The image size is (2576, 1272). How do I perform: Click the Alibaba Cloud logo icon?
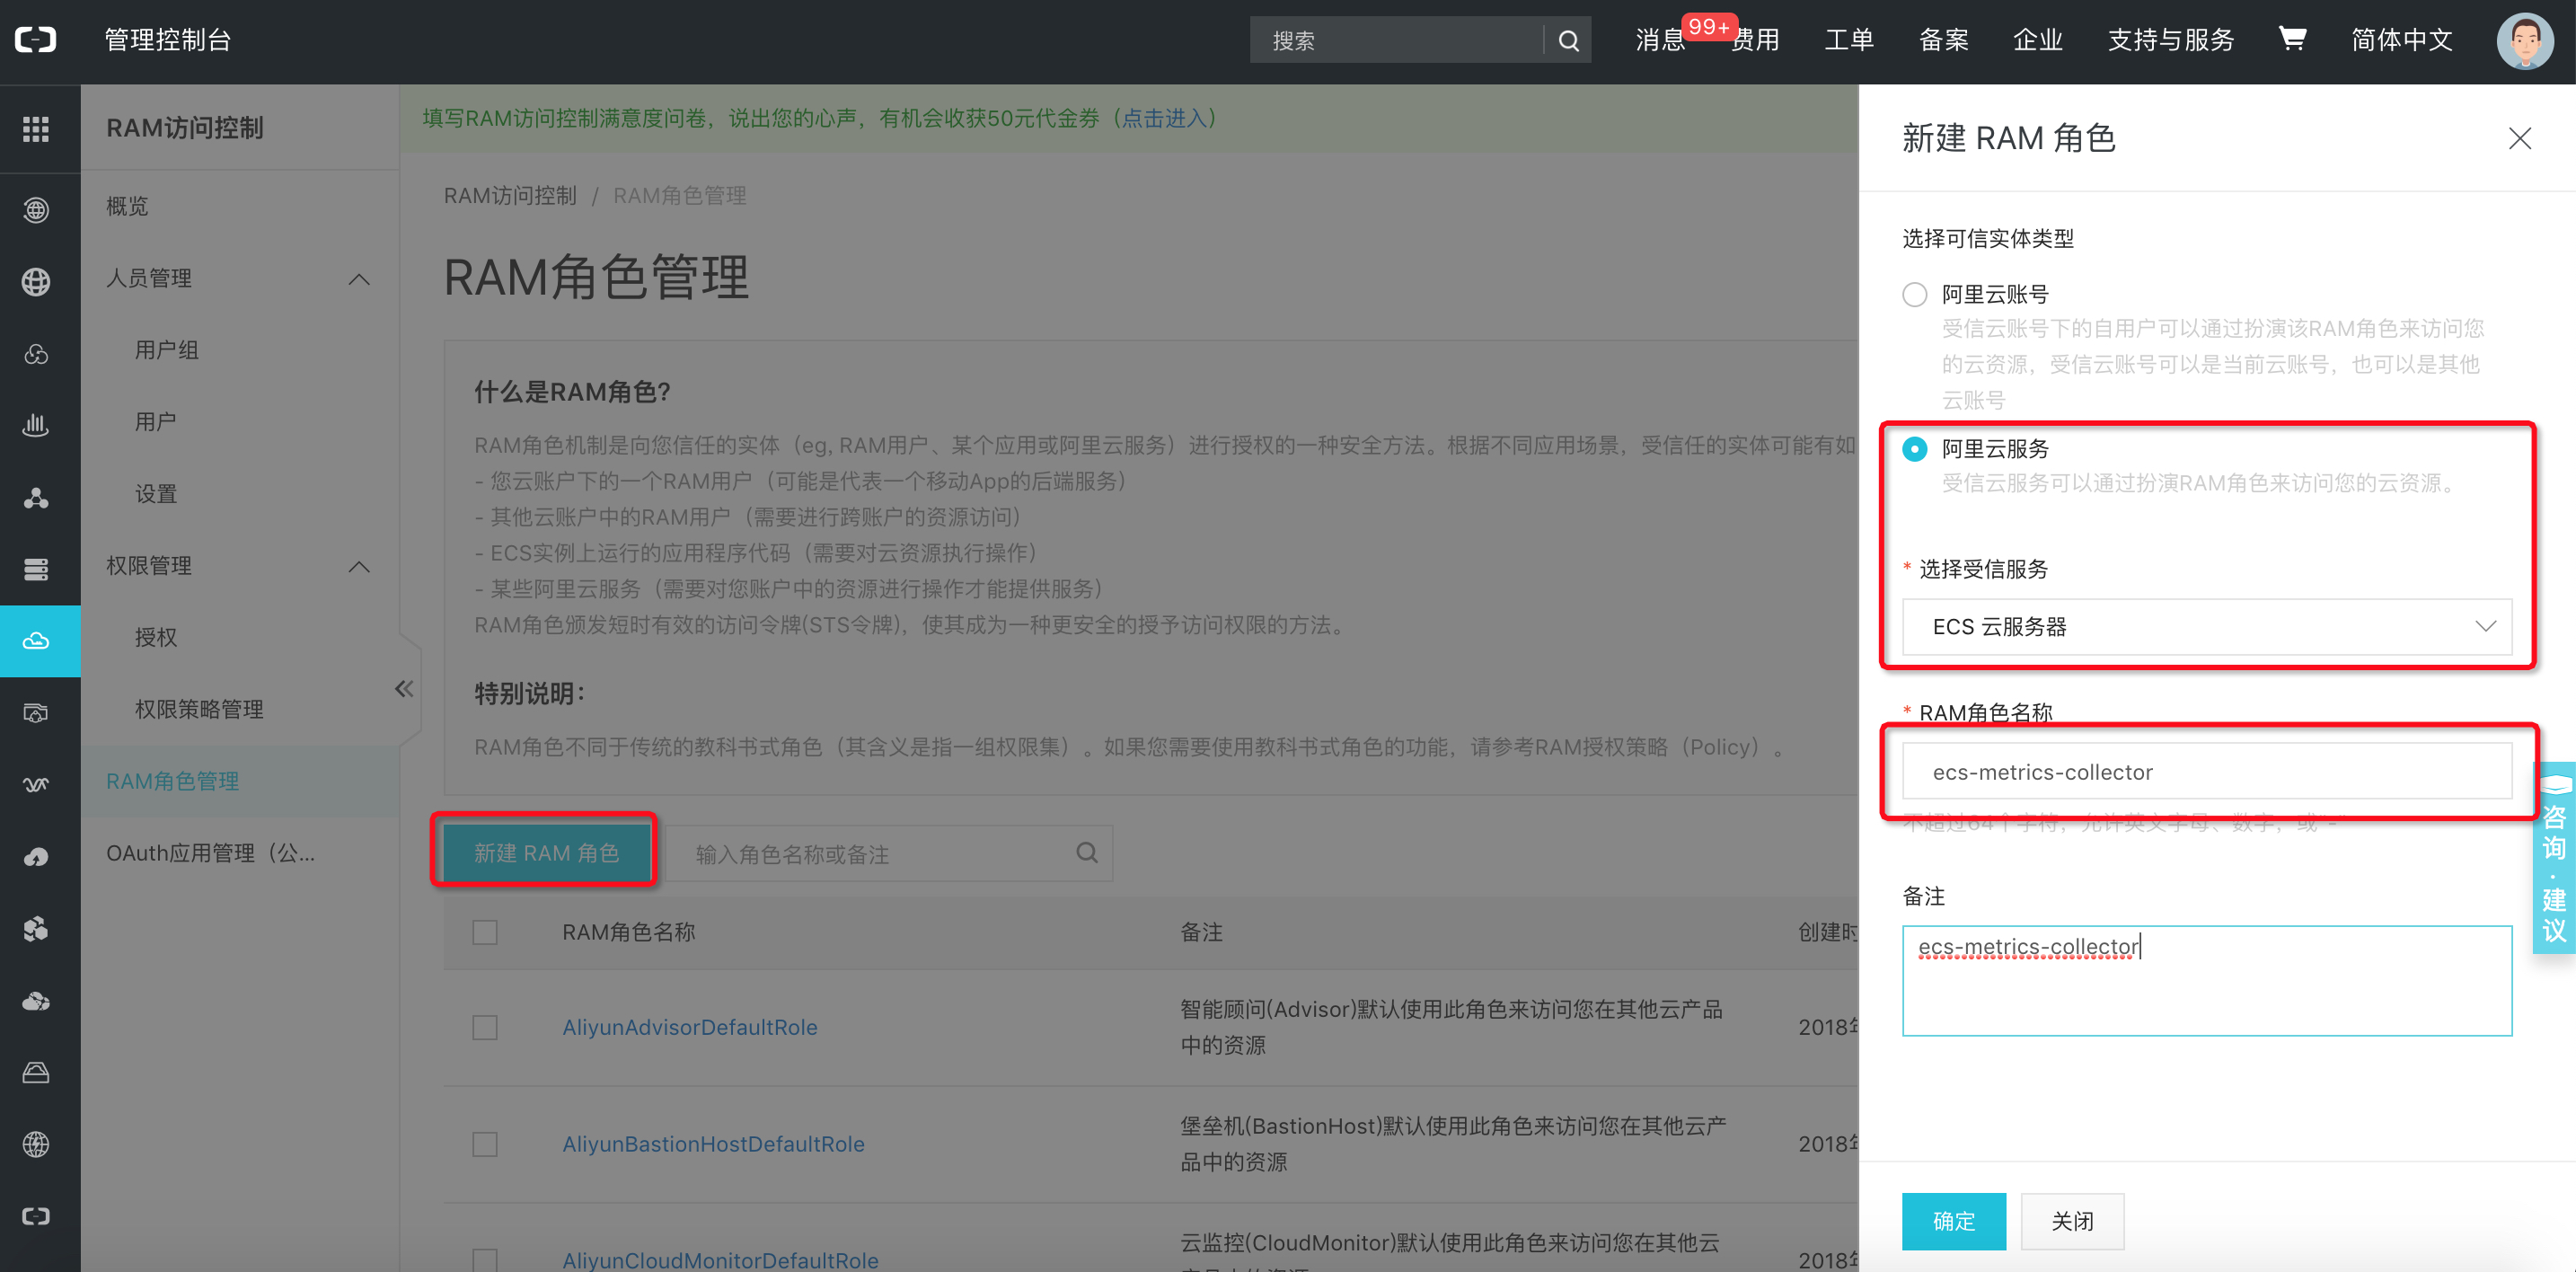click(36, 40)
